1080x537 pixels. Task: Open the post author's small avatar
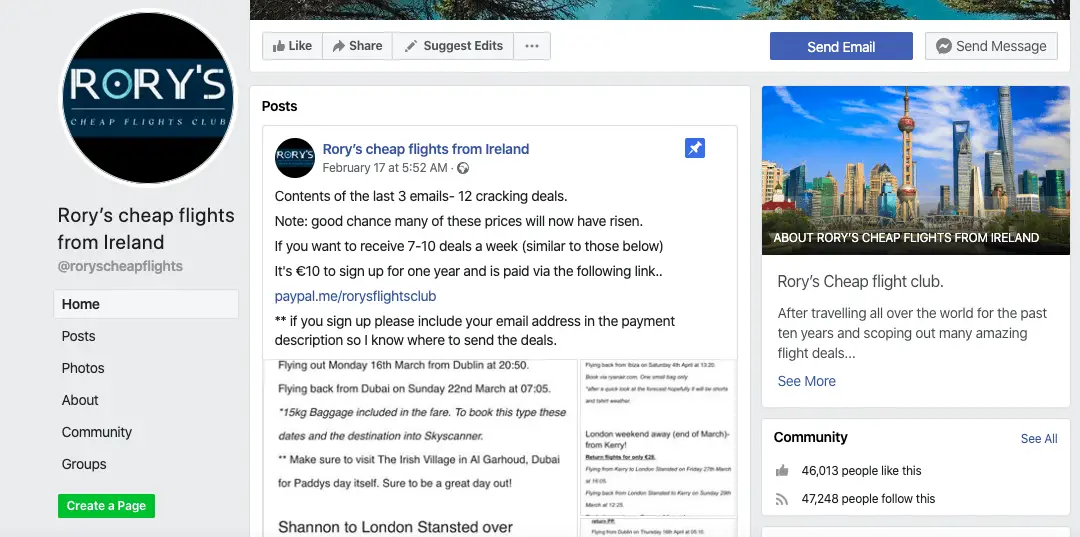click(295, 158)
